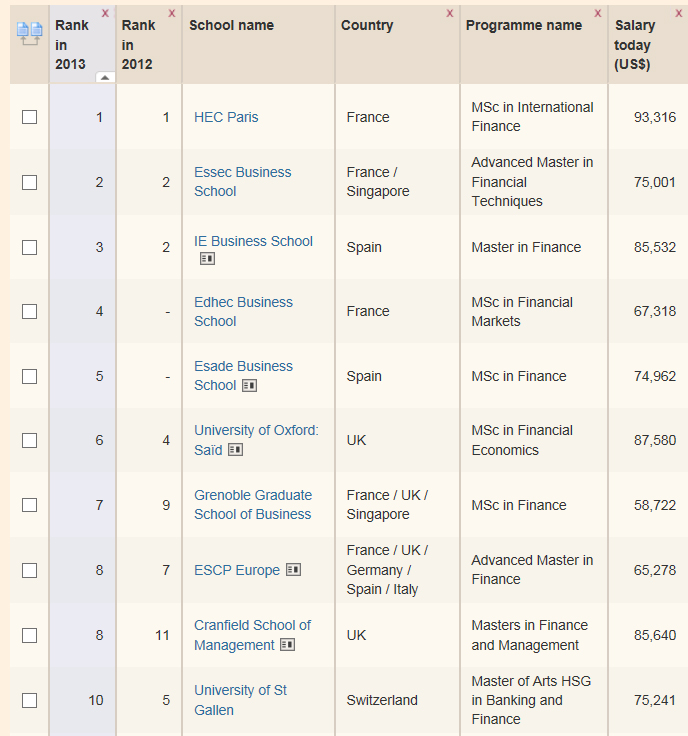The height and width of the screenshot is (736, 688).
Task: Open Cranfield School of Management link
Action: click(x=252, y=635)
